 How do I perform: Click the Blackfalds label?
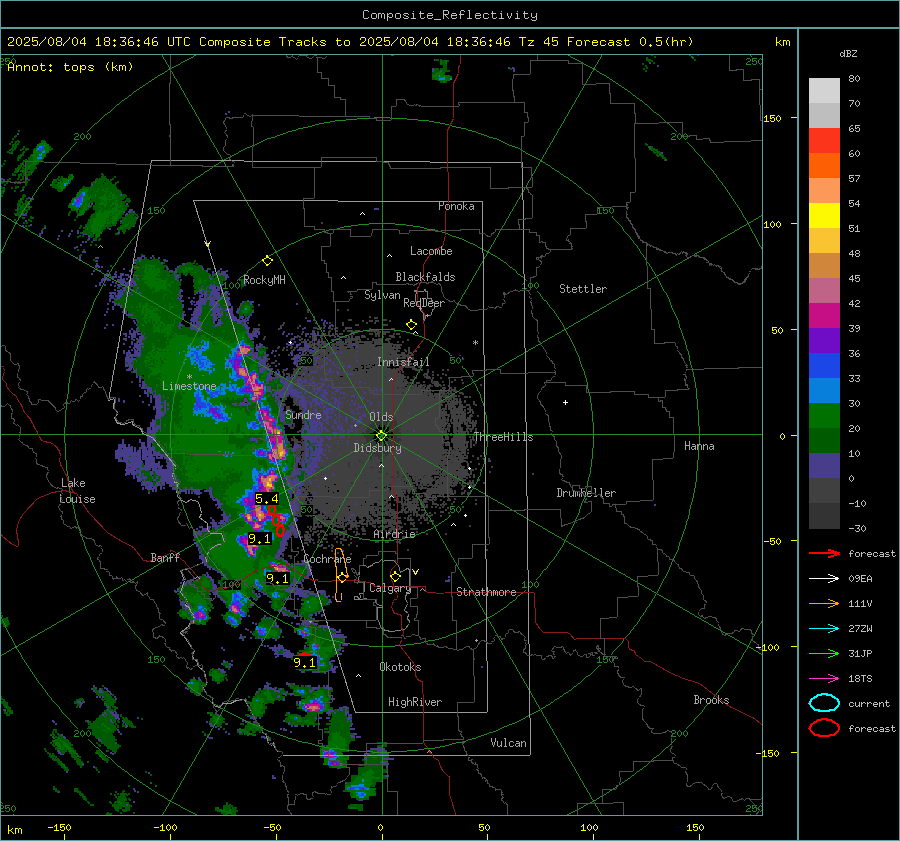tap(425, 277)
